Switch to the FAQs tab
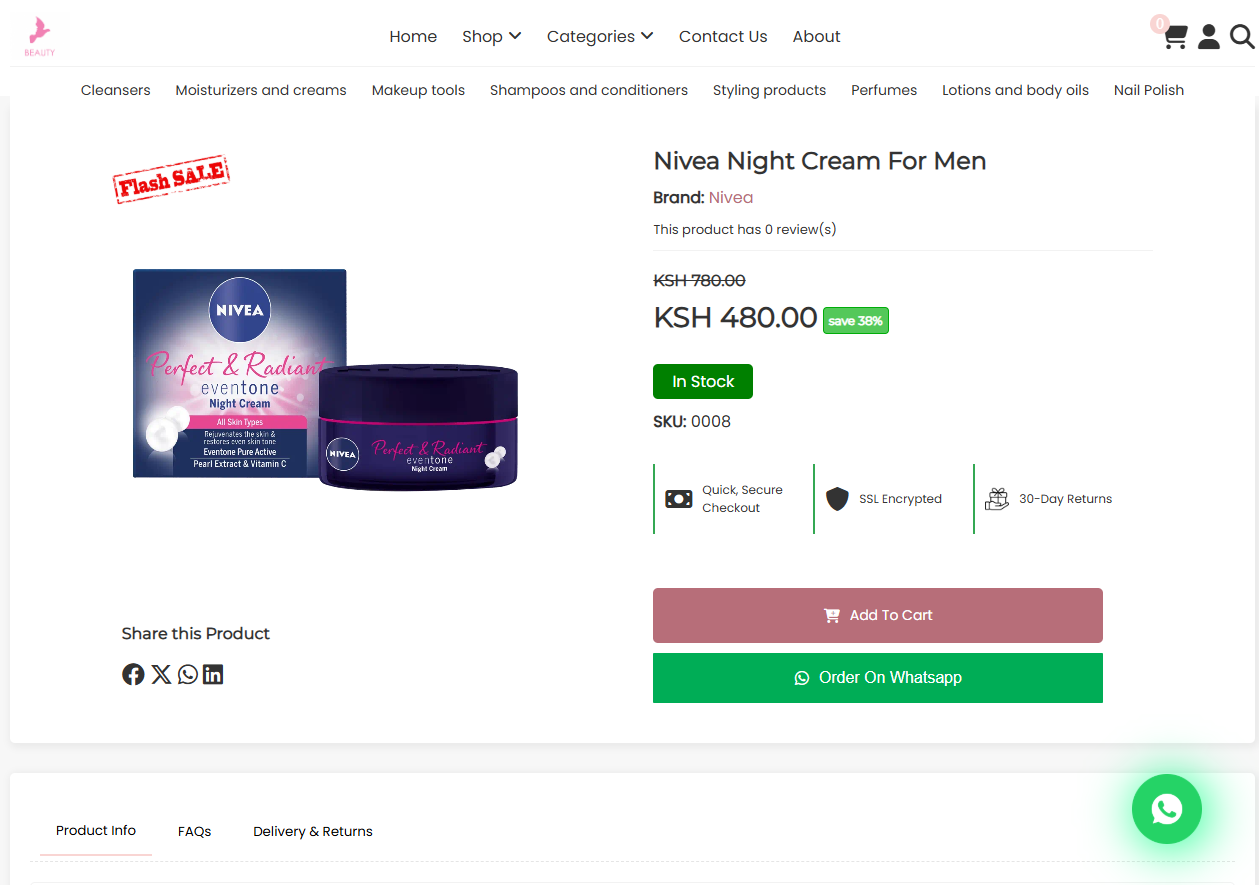The height and width of the screenshot is (885, 1259). coord(194,831)
